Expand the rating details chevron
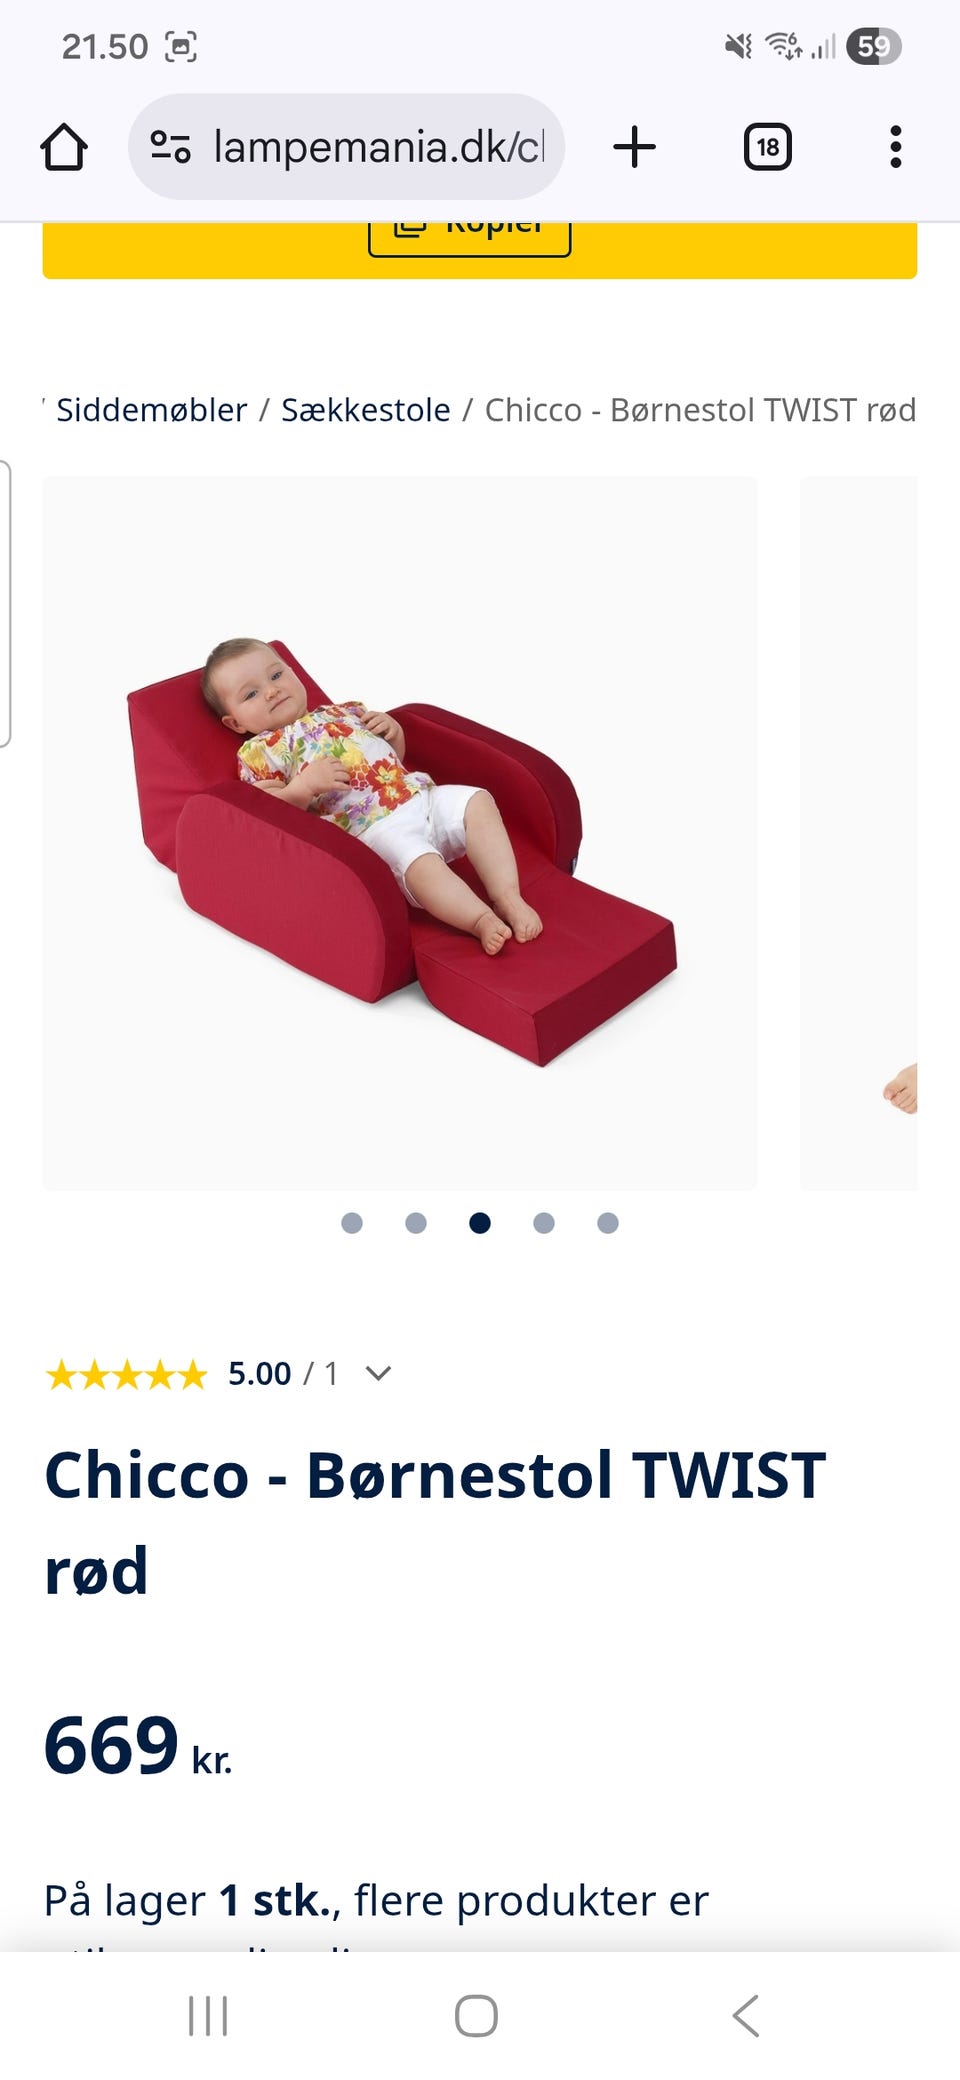This screenshot has width=960, height=2080. (x=378, y=1373)
